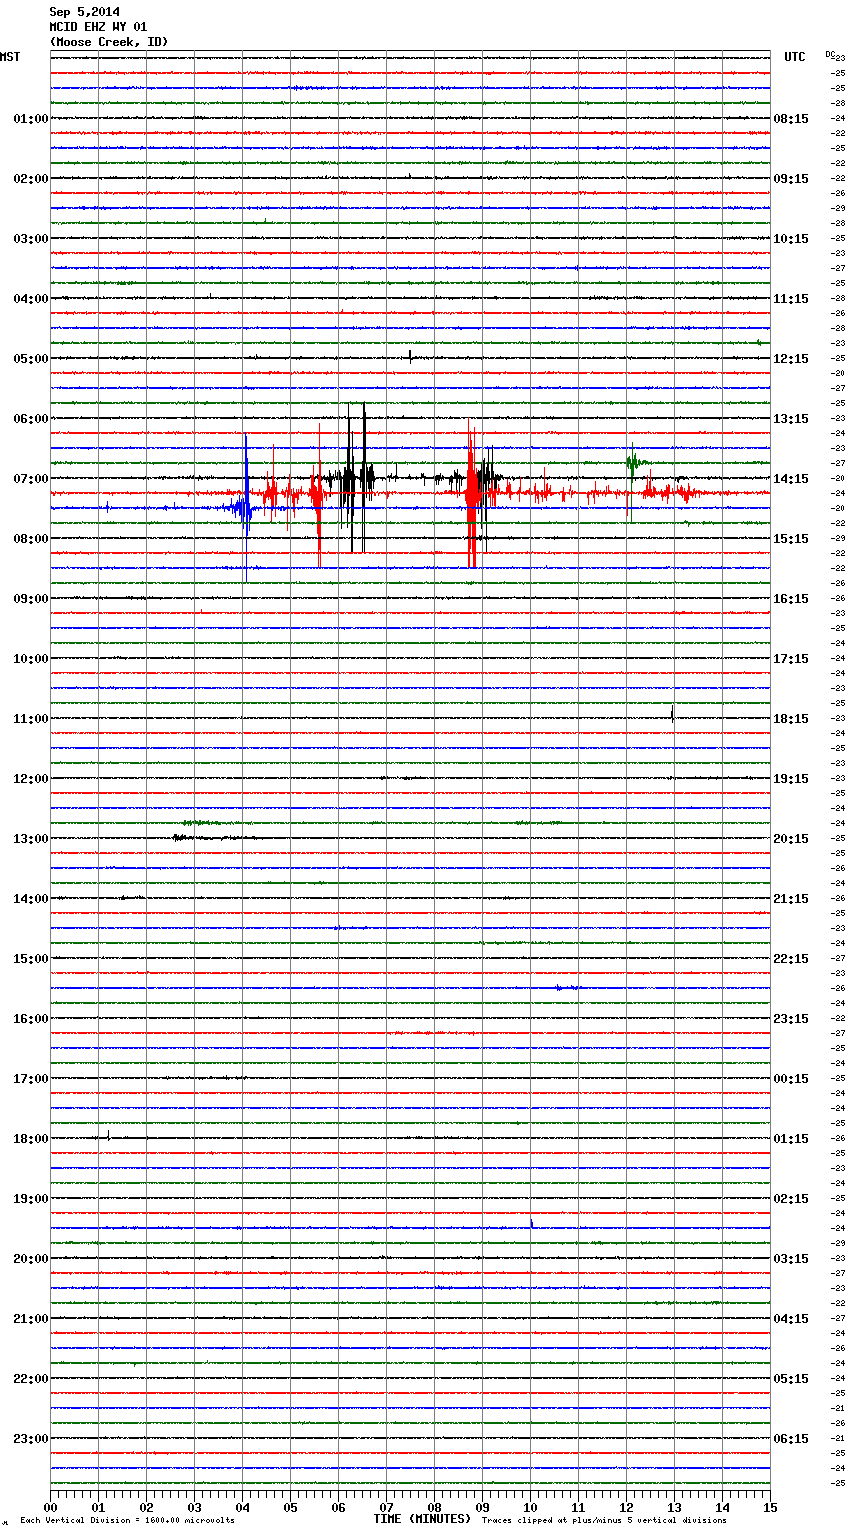Click the large red seismic burst near minute 09
The width and height of the screenshot is (850, 1534).
[472, 494]
